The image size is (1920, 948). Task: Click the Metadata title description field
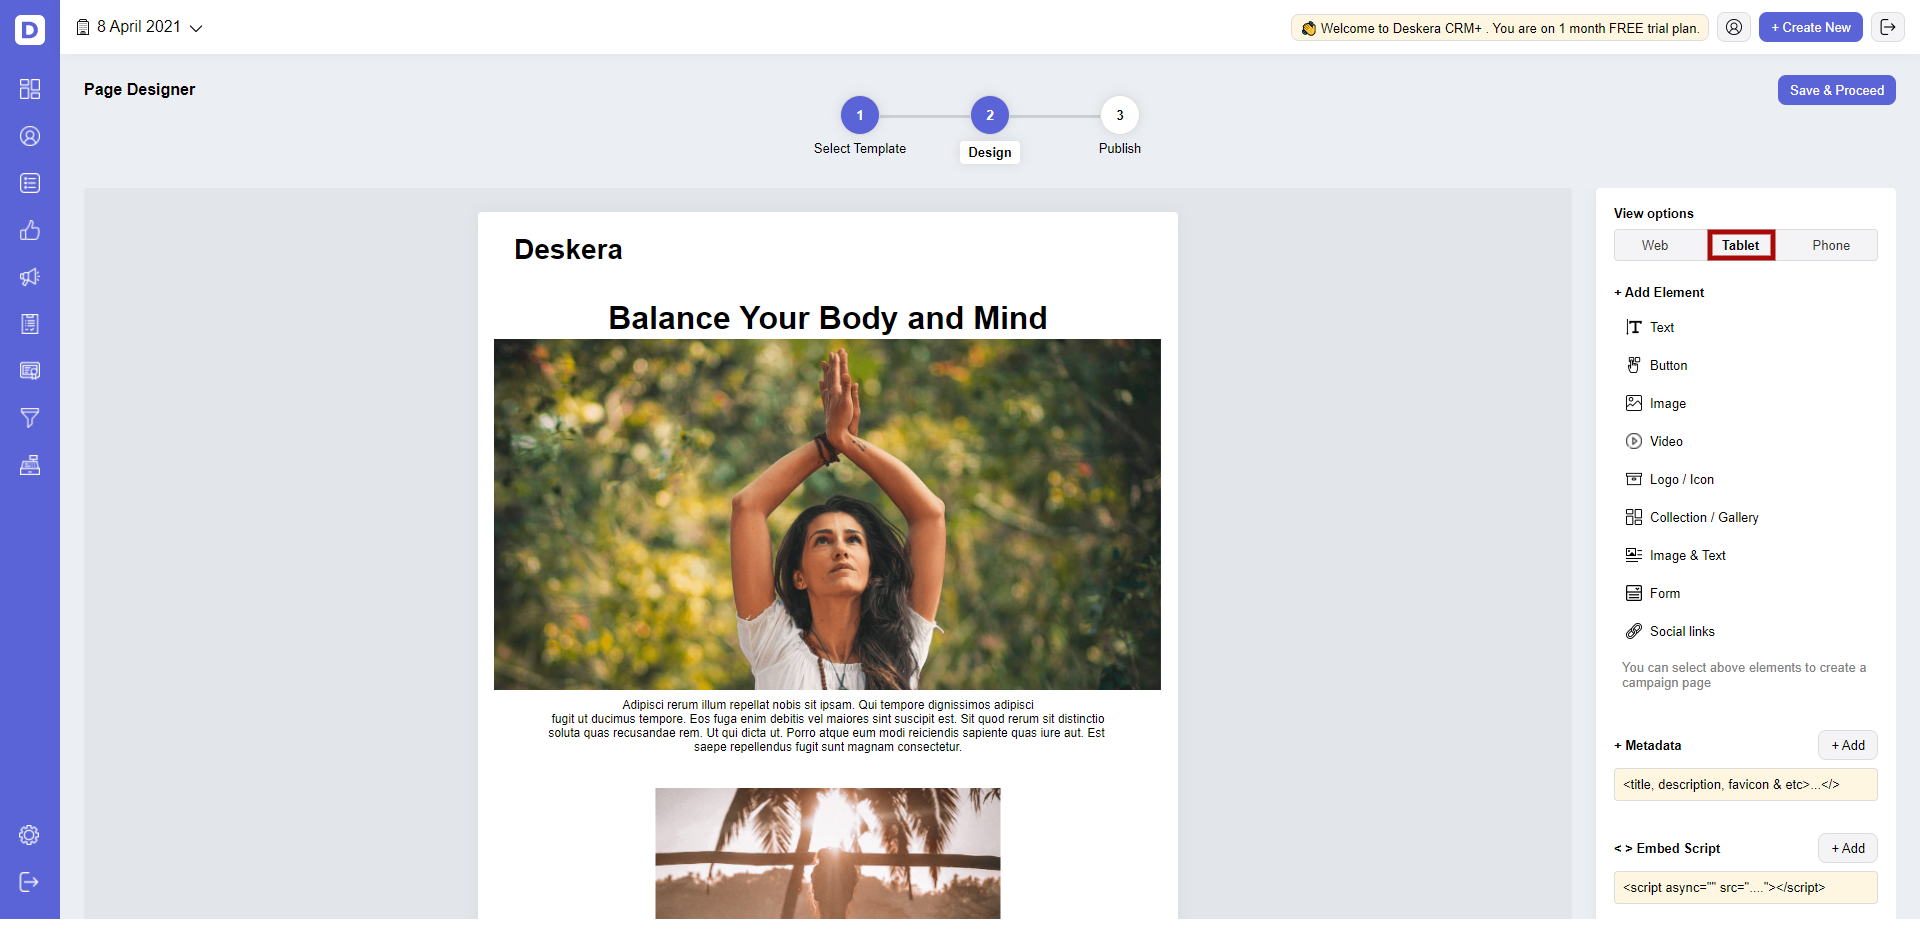pyautogui.click(x=1746, y=785)
